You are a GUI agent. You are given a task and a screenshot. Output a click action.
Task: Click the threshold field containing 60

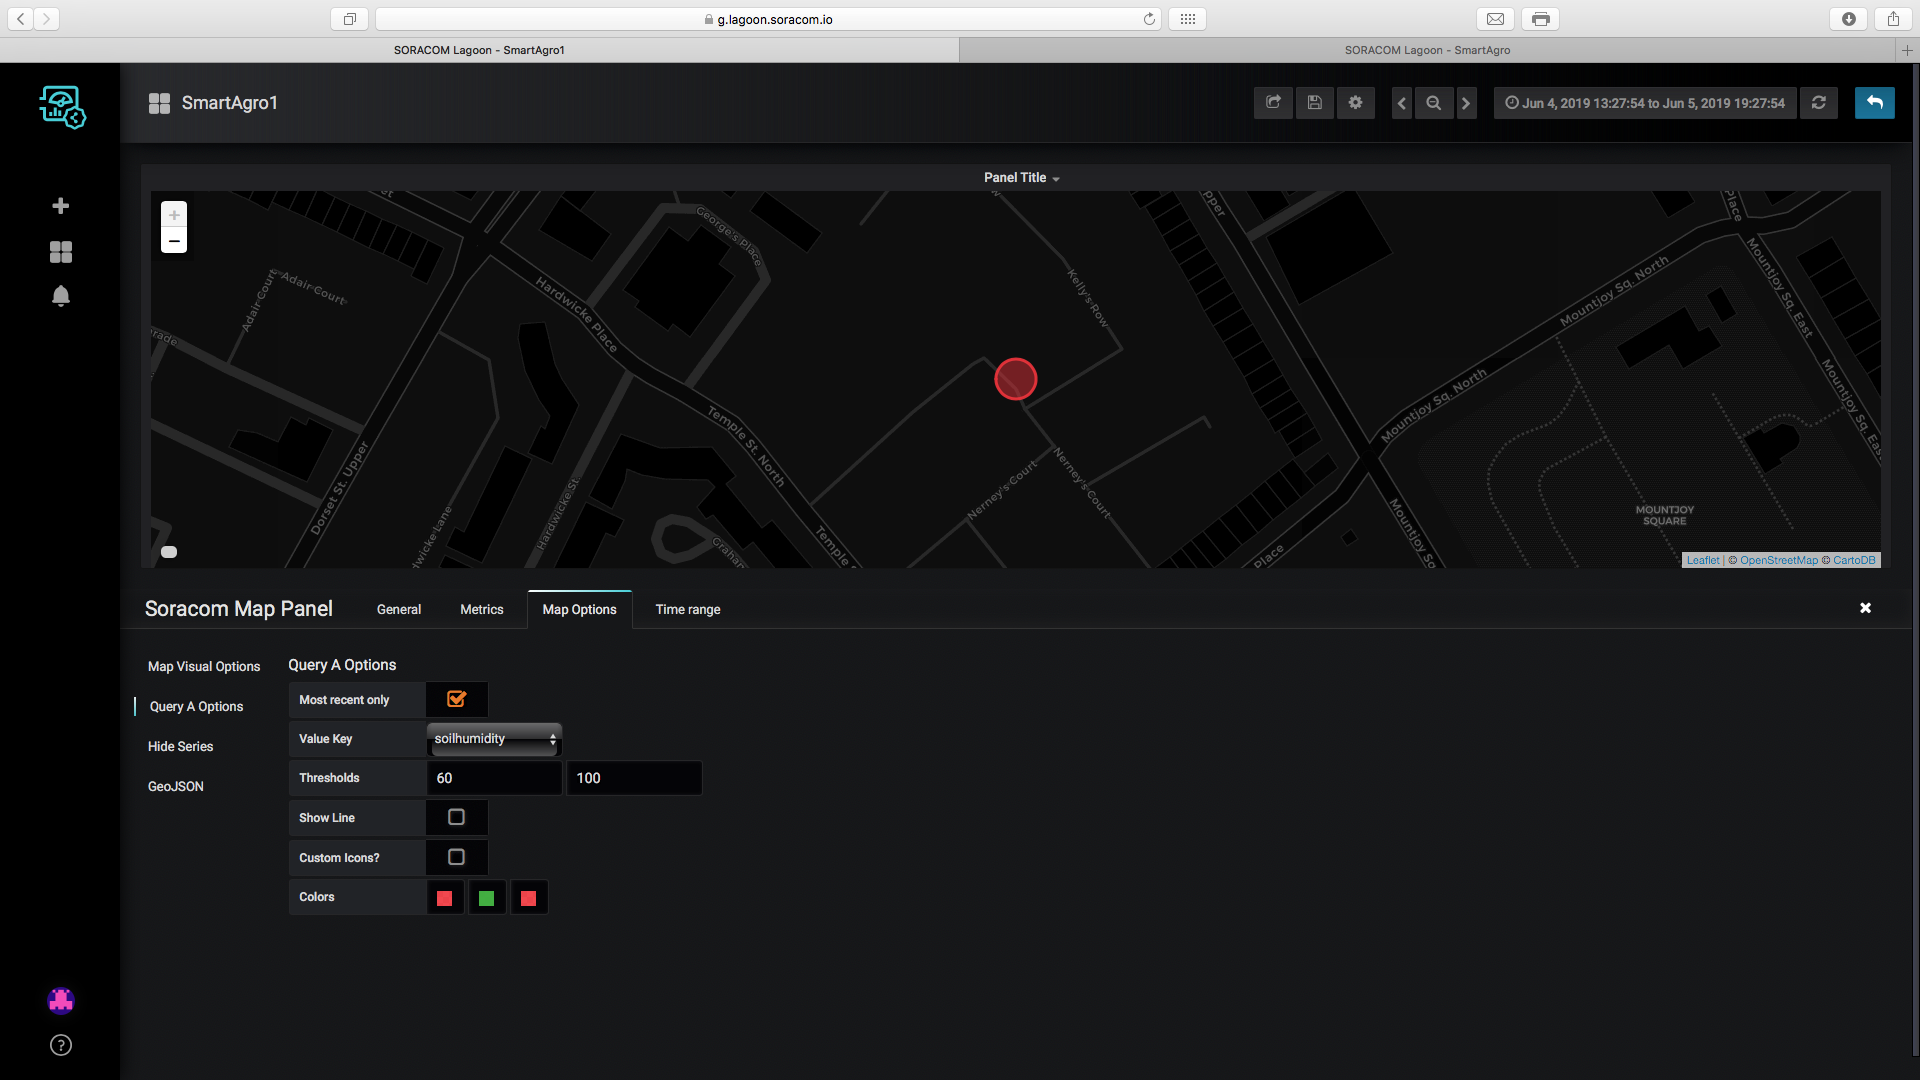point(494,778)
